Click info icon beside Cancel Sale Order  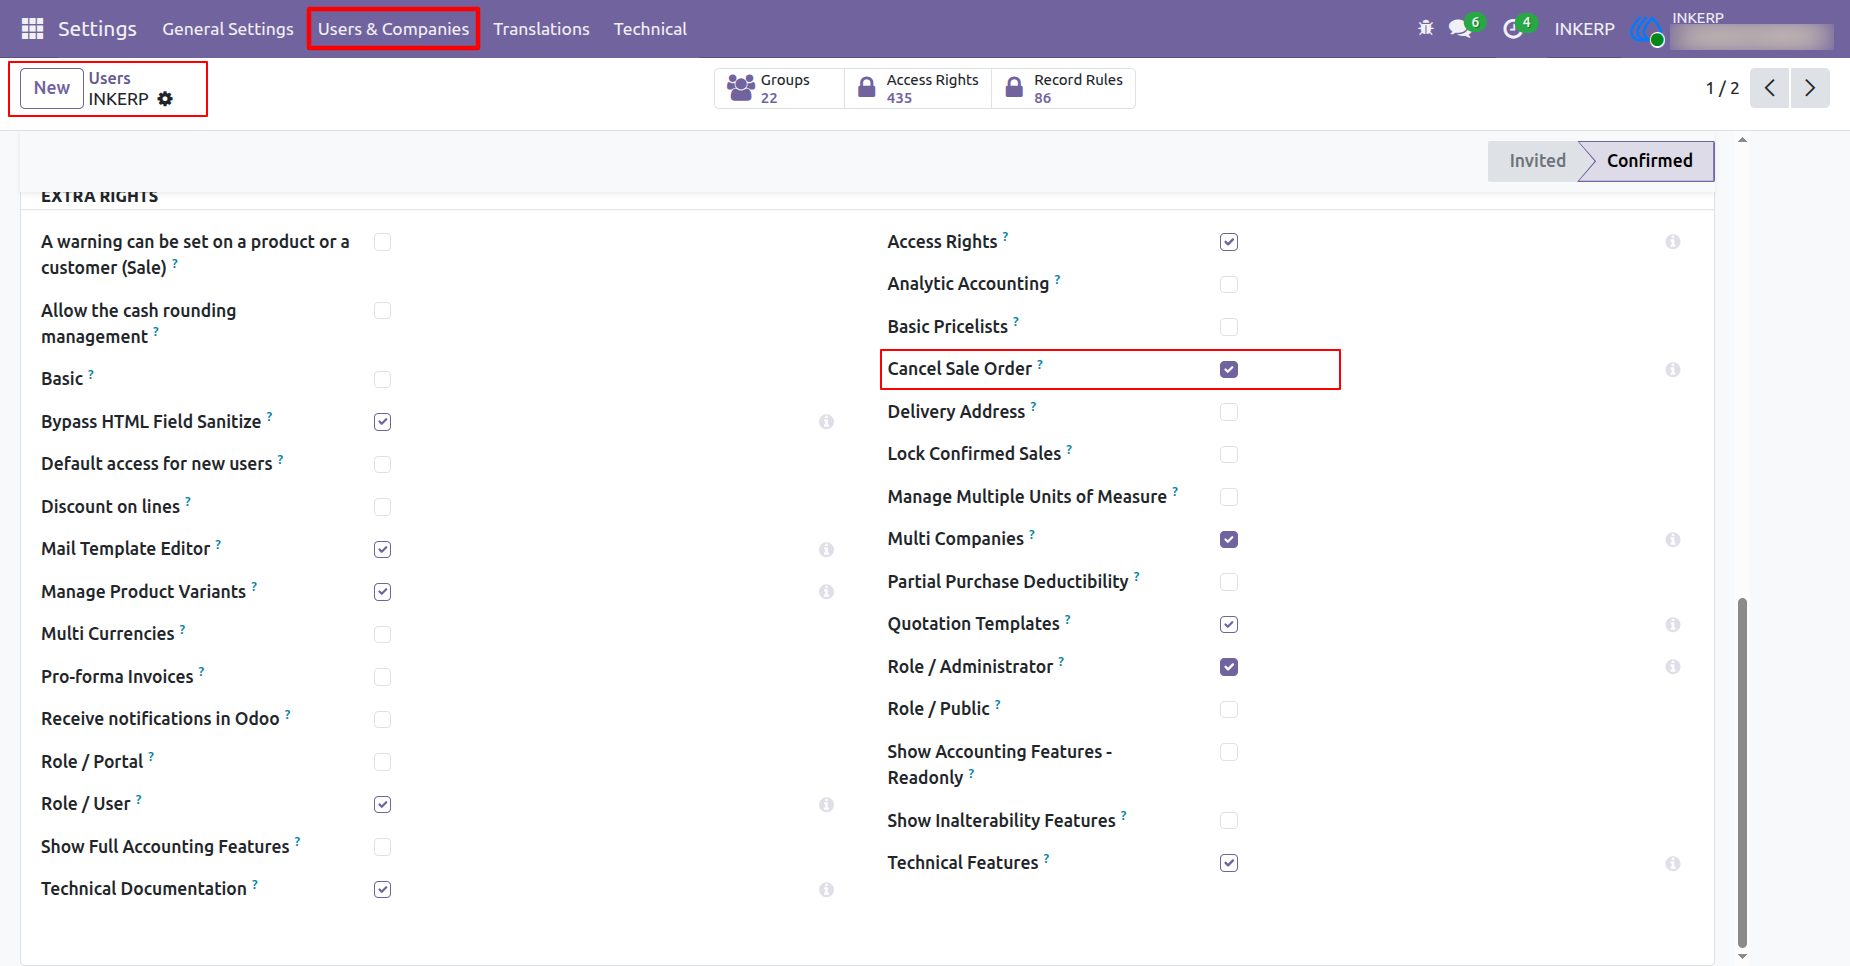[x=1673, y=370]
